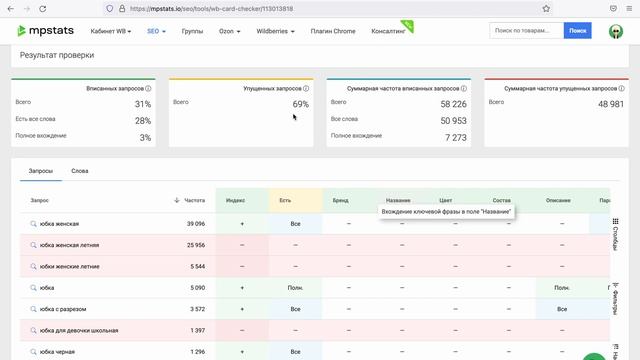This screenshot has height=360, width=640.
Task: Sort by the Описание column header
Action: [558, 200]
